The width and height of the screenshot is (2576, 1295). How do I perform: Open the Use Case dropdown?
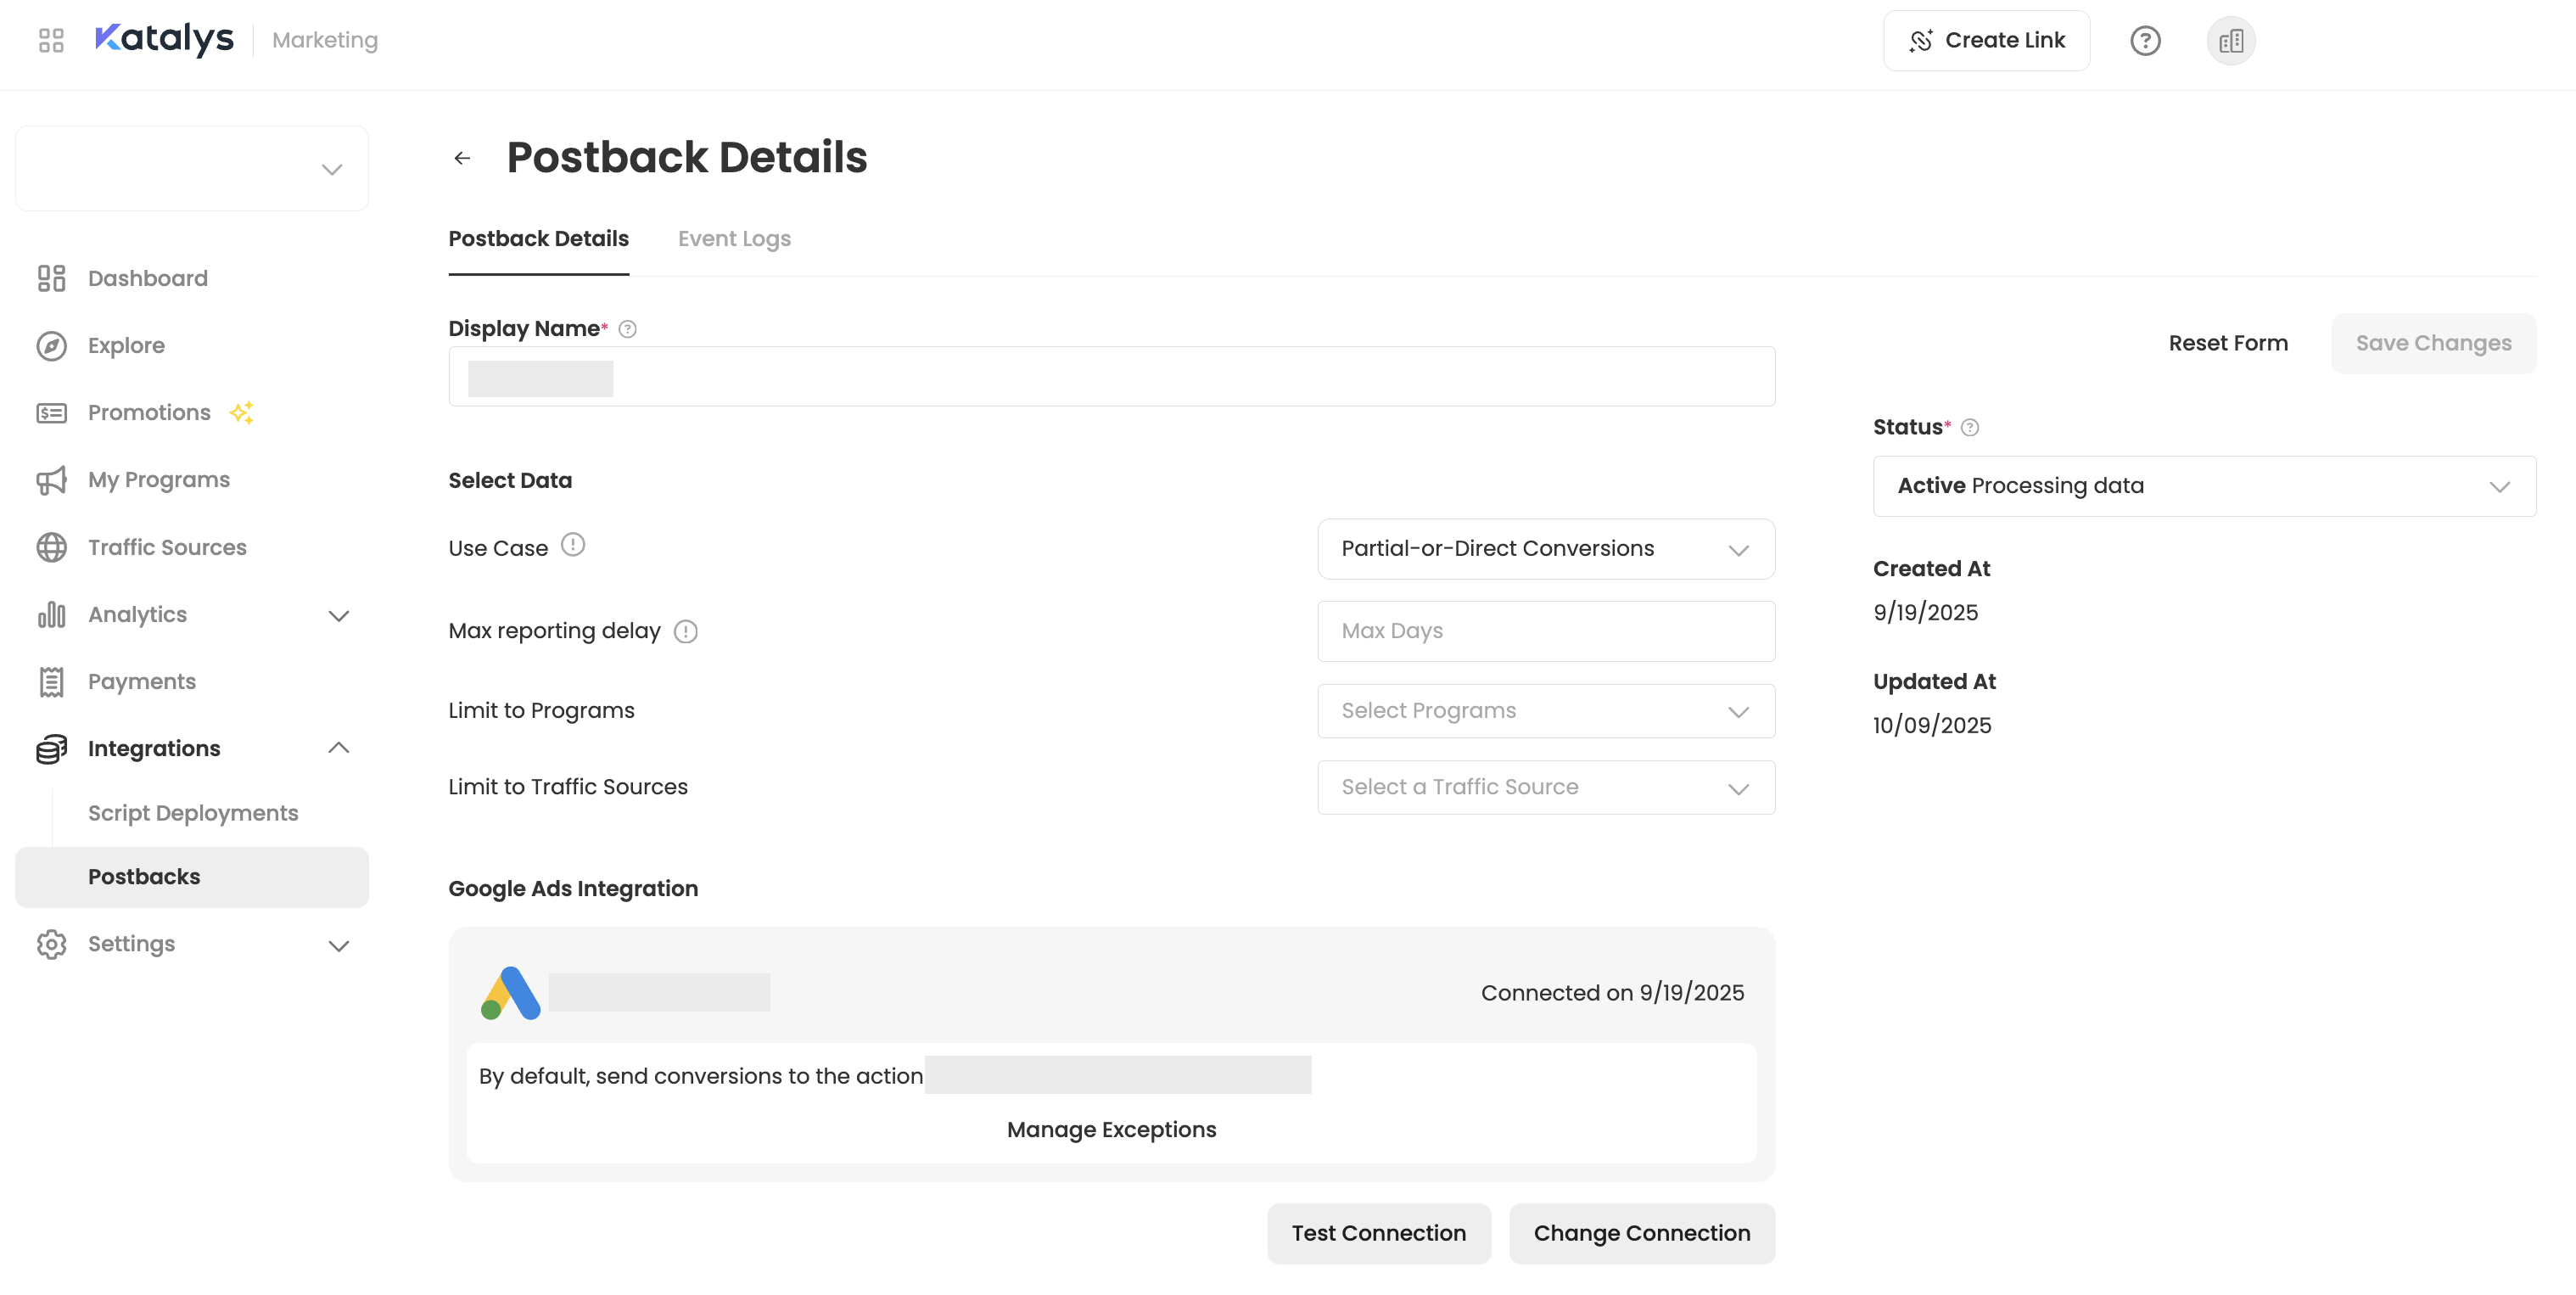click(1545, 548)
